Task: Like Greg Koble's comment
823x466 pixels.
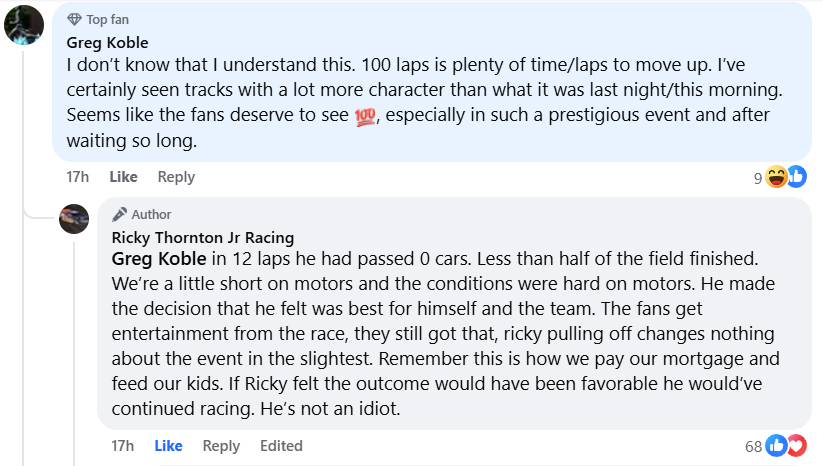Action: tap(123, 177)
